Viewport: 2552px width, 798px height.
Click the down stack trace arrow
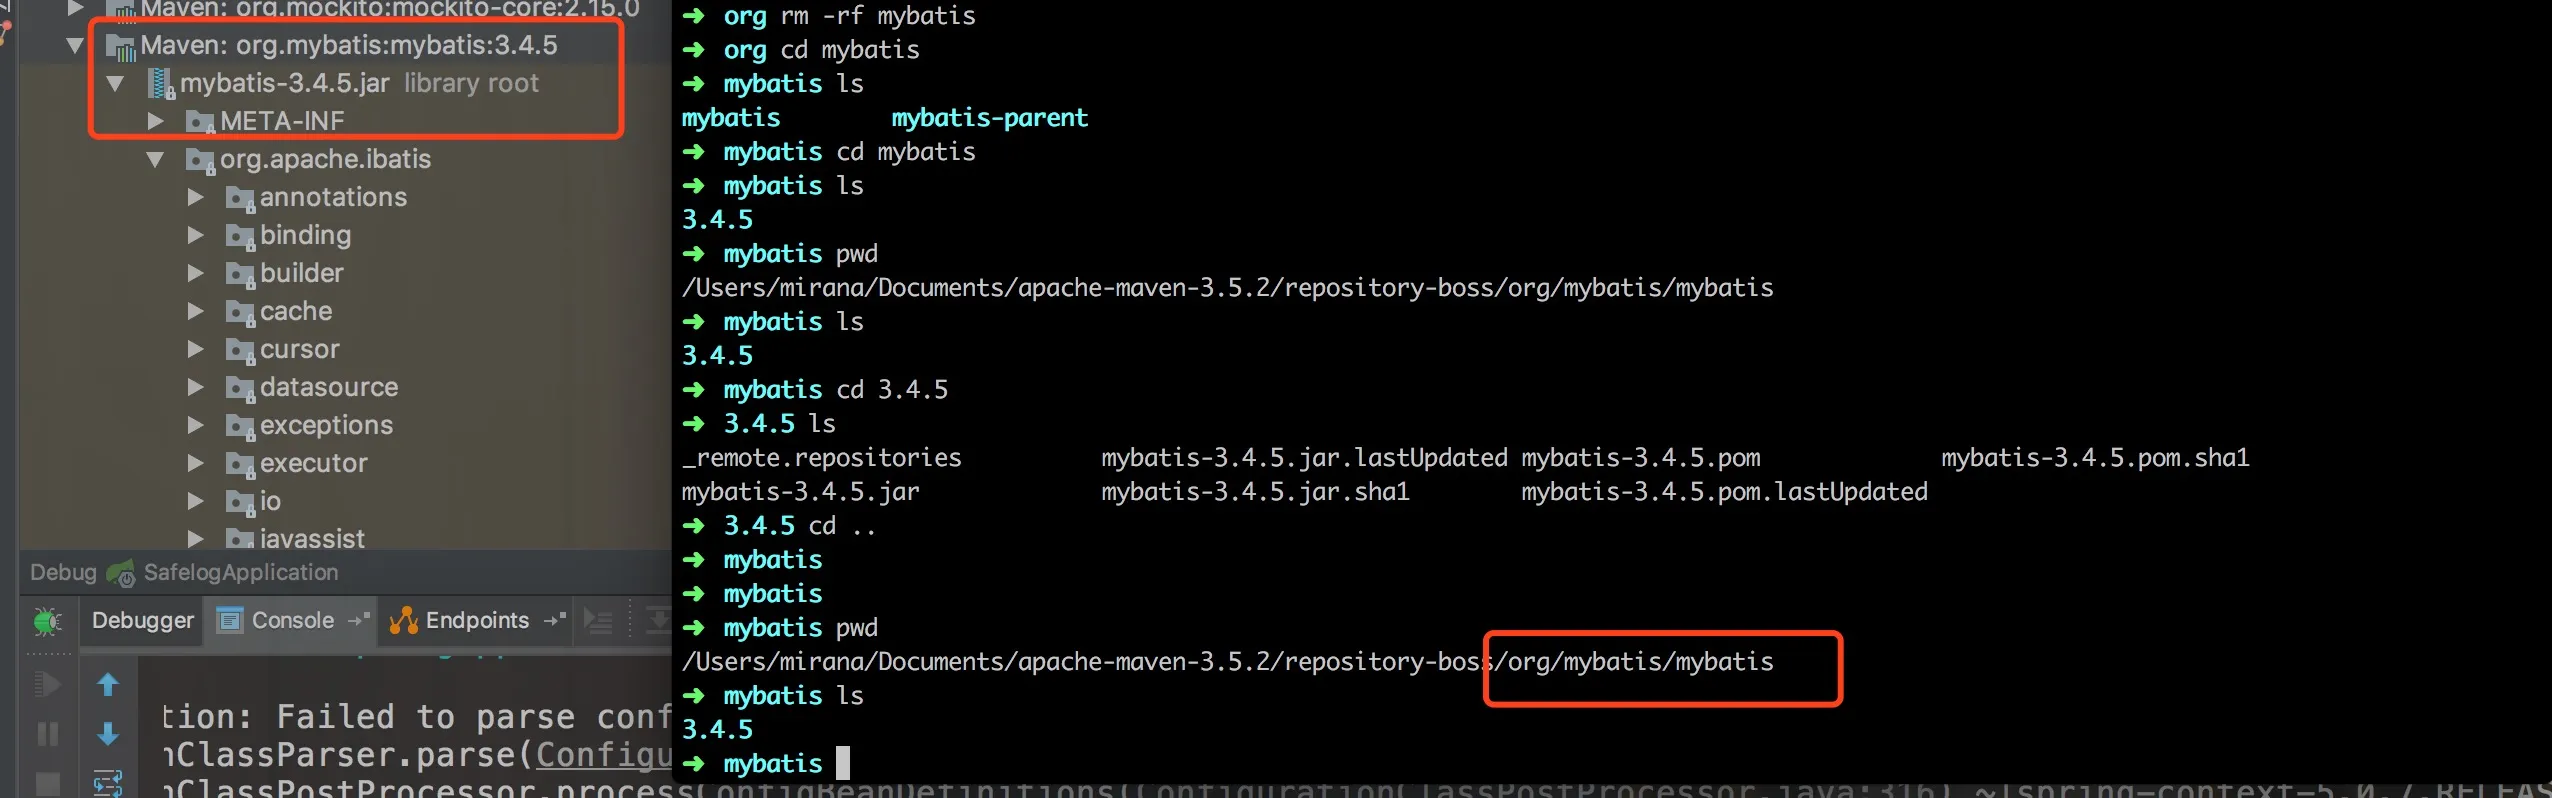(x=108, y=735)
